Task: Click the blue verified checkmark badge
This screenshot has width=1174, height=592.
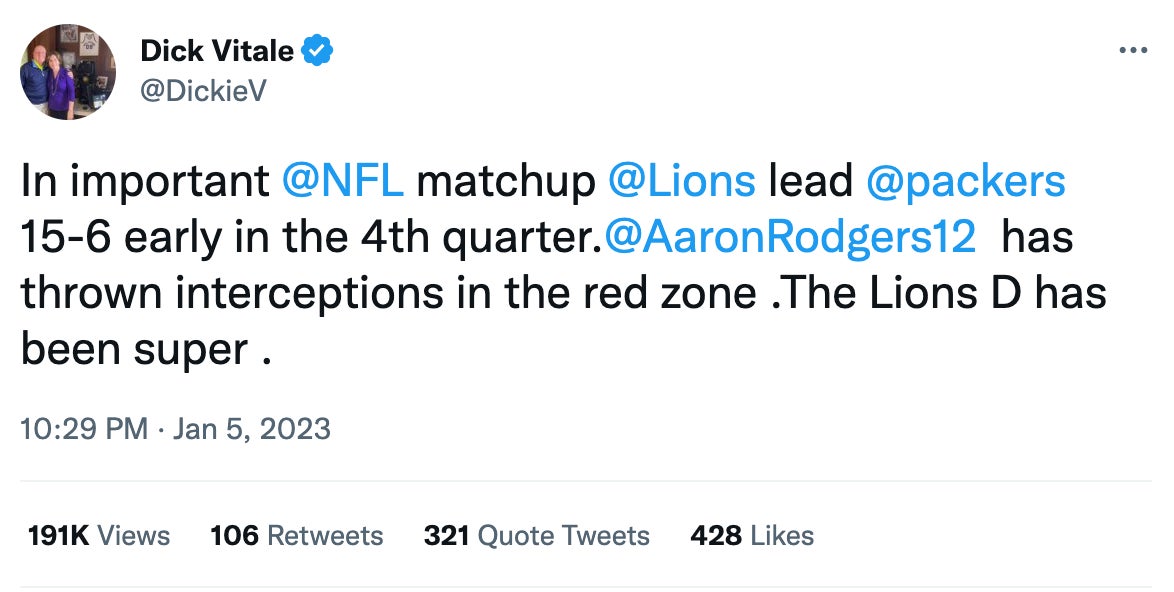Action: click(x=319, y=49)
